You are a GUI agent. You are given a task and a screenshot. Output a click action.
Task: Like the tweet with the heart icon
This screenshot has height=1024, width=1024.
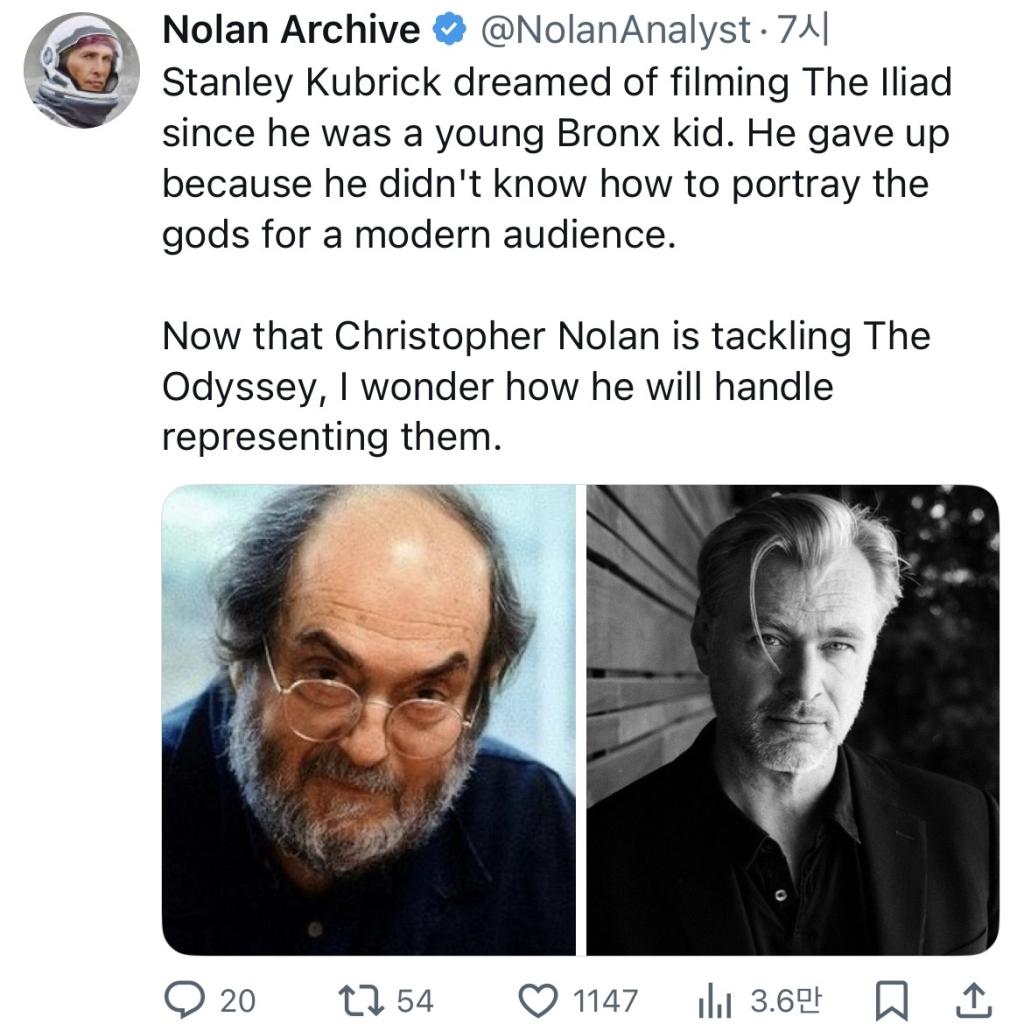point(541,999)
